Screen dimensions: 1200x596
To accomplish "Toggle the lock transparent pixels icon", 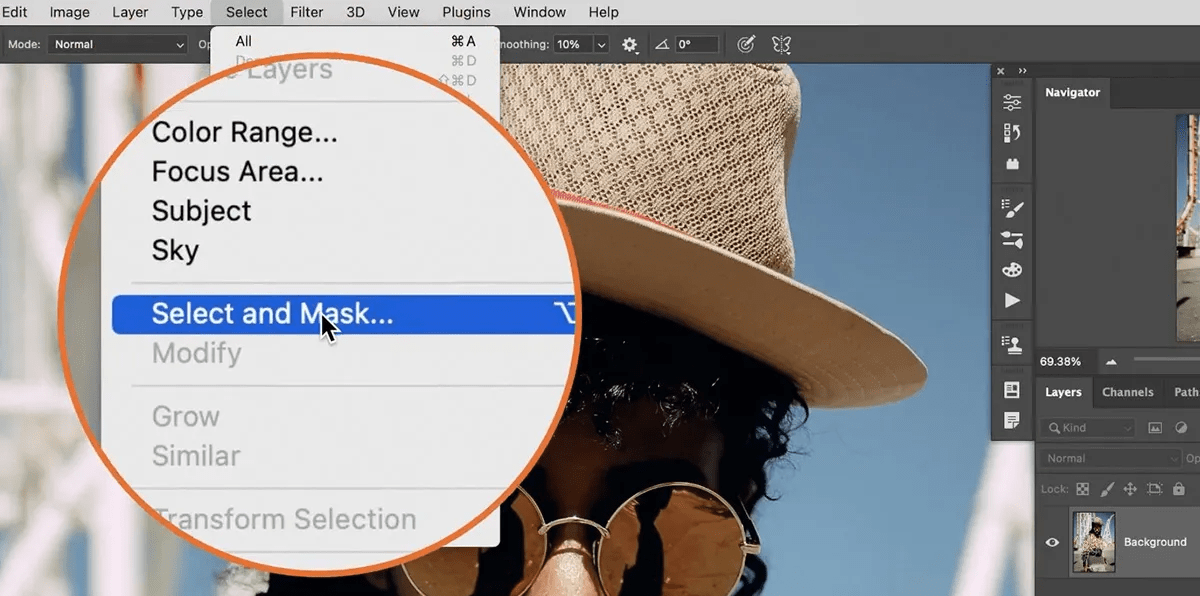I will pyautogui.click(x=1083, y=489).
